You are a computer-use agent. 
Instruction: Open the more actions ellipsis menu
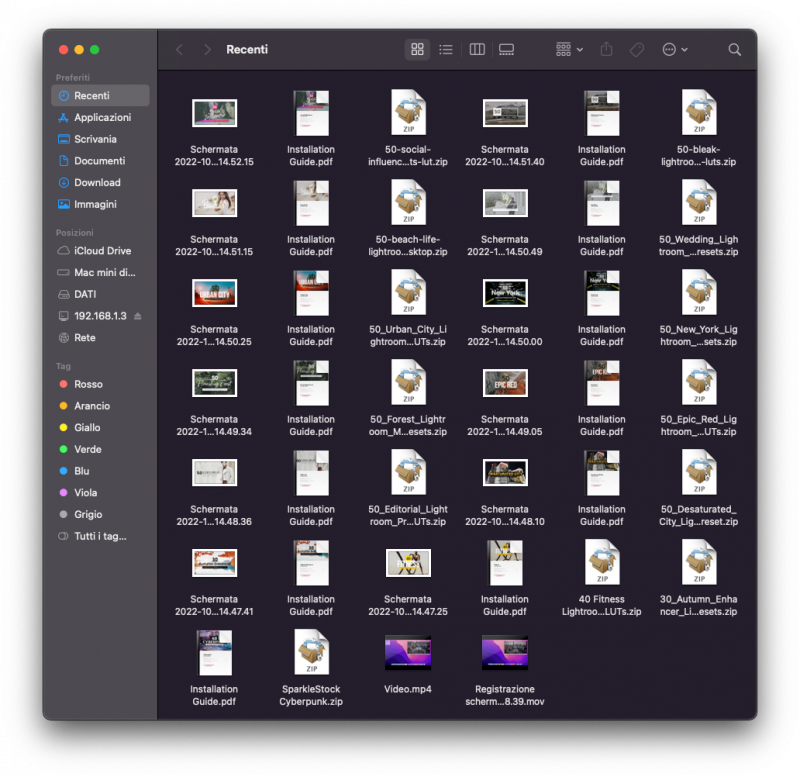[x=674, y=49]
